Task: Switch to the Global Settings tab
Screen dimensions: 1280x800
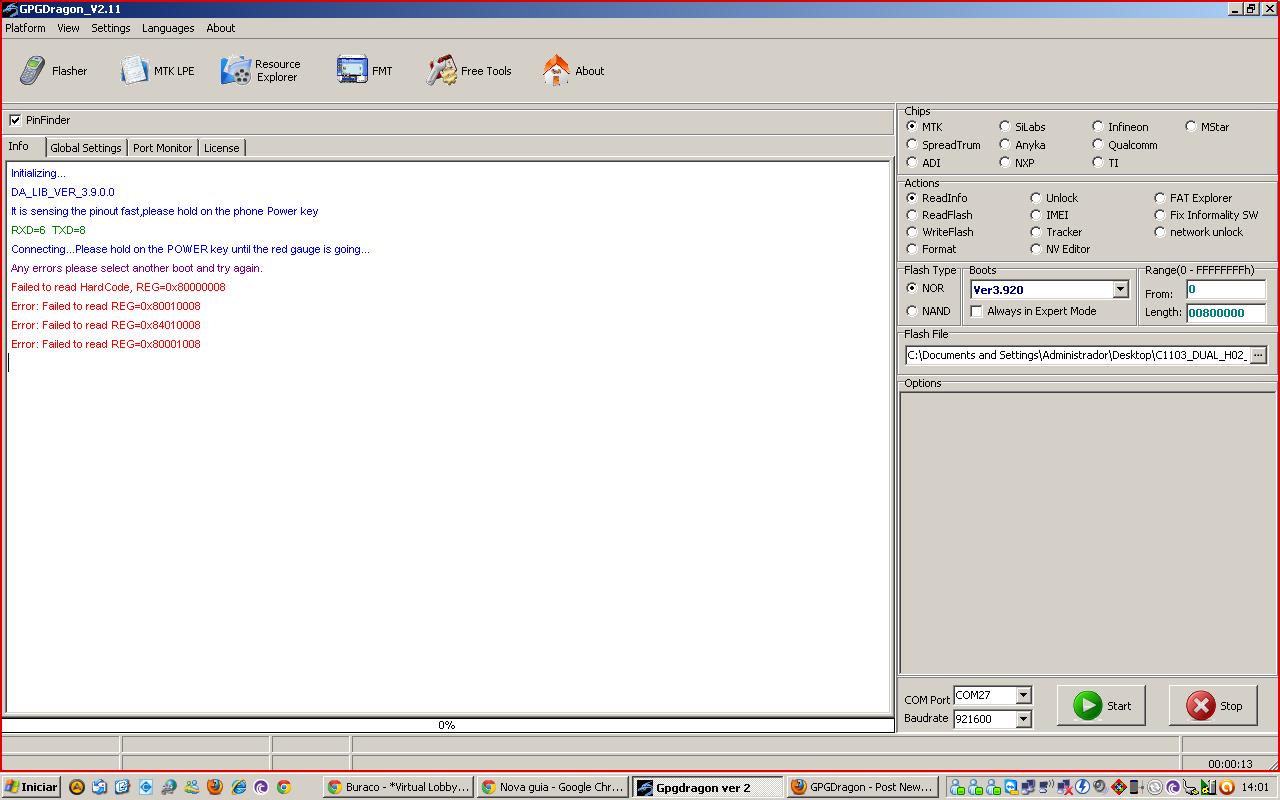Action: [x=86, y=148]
